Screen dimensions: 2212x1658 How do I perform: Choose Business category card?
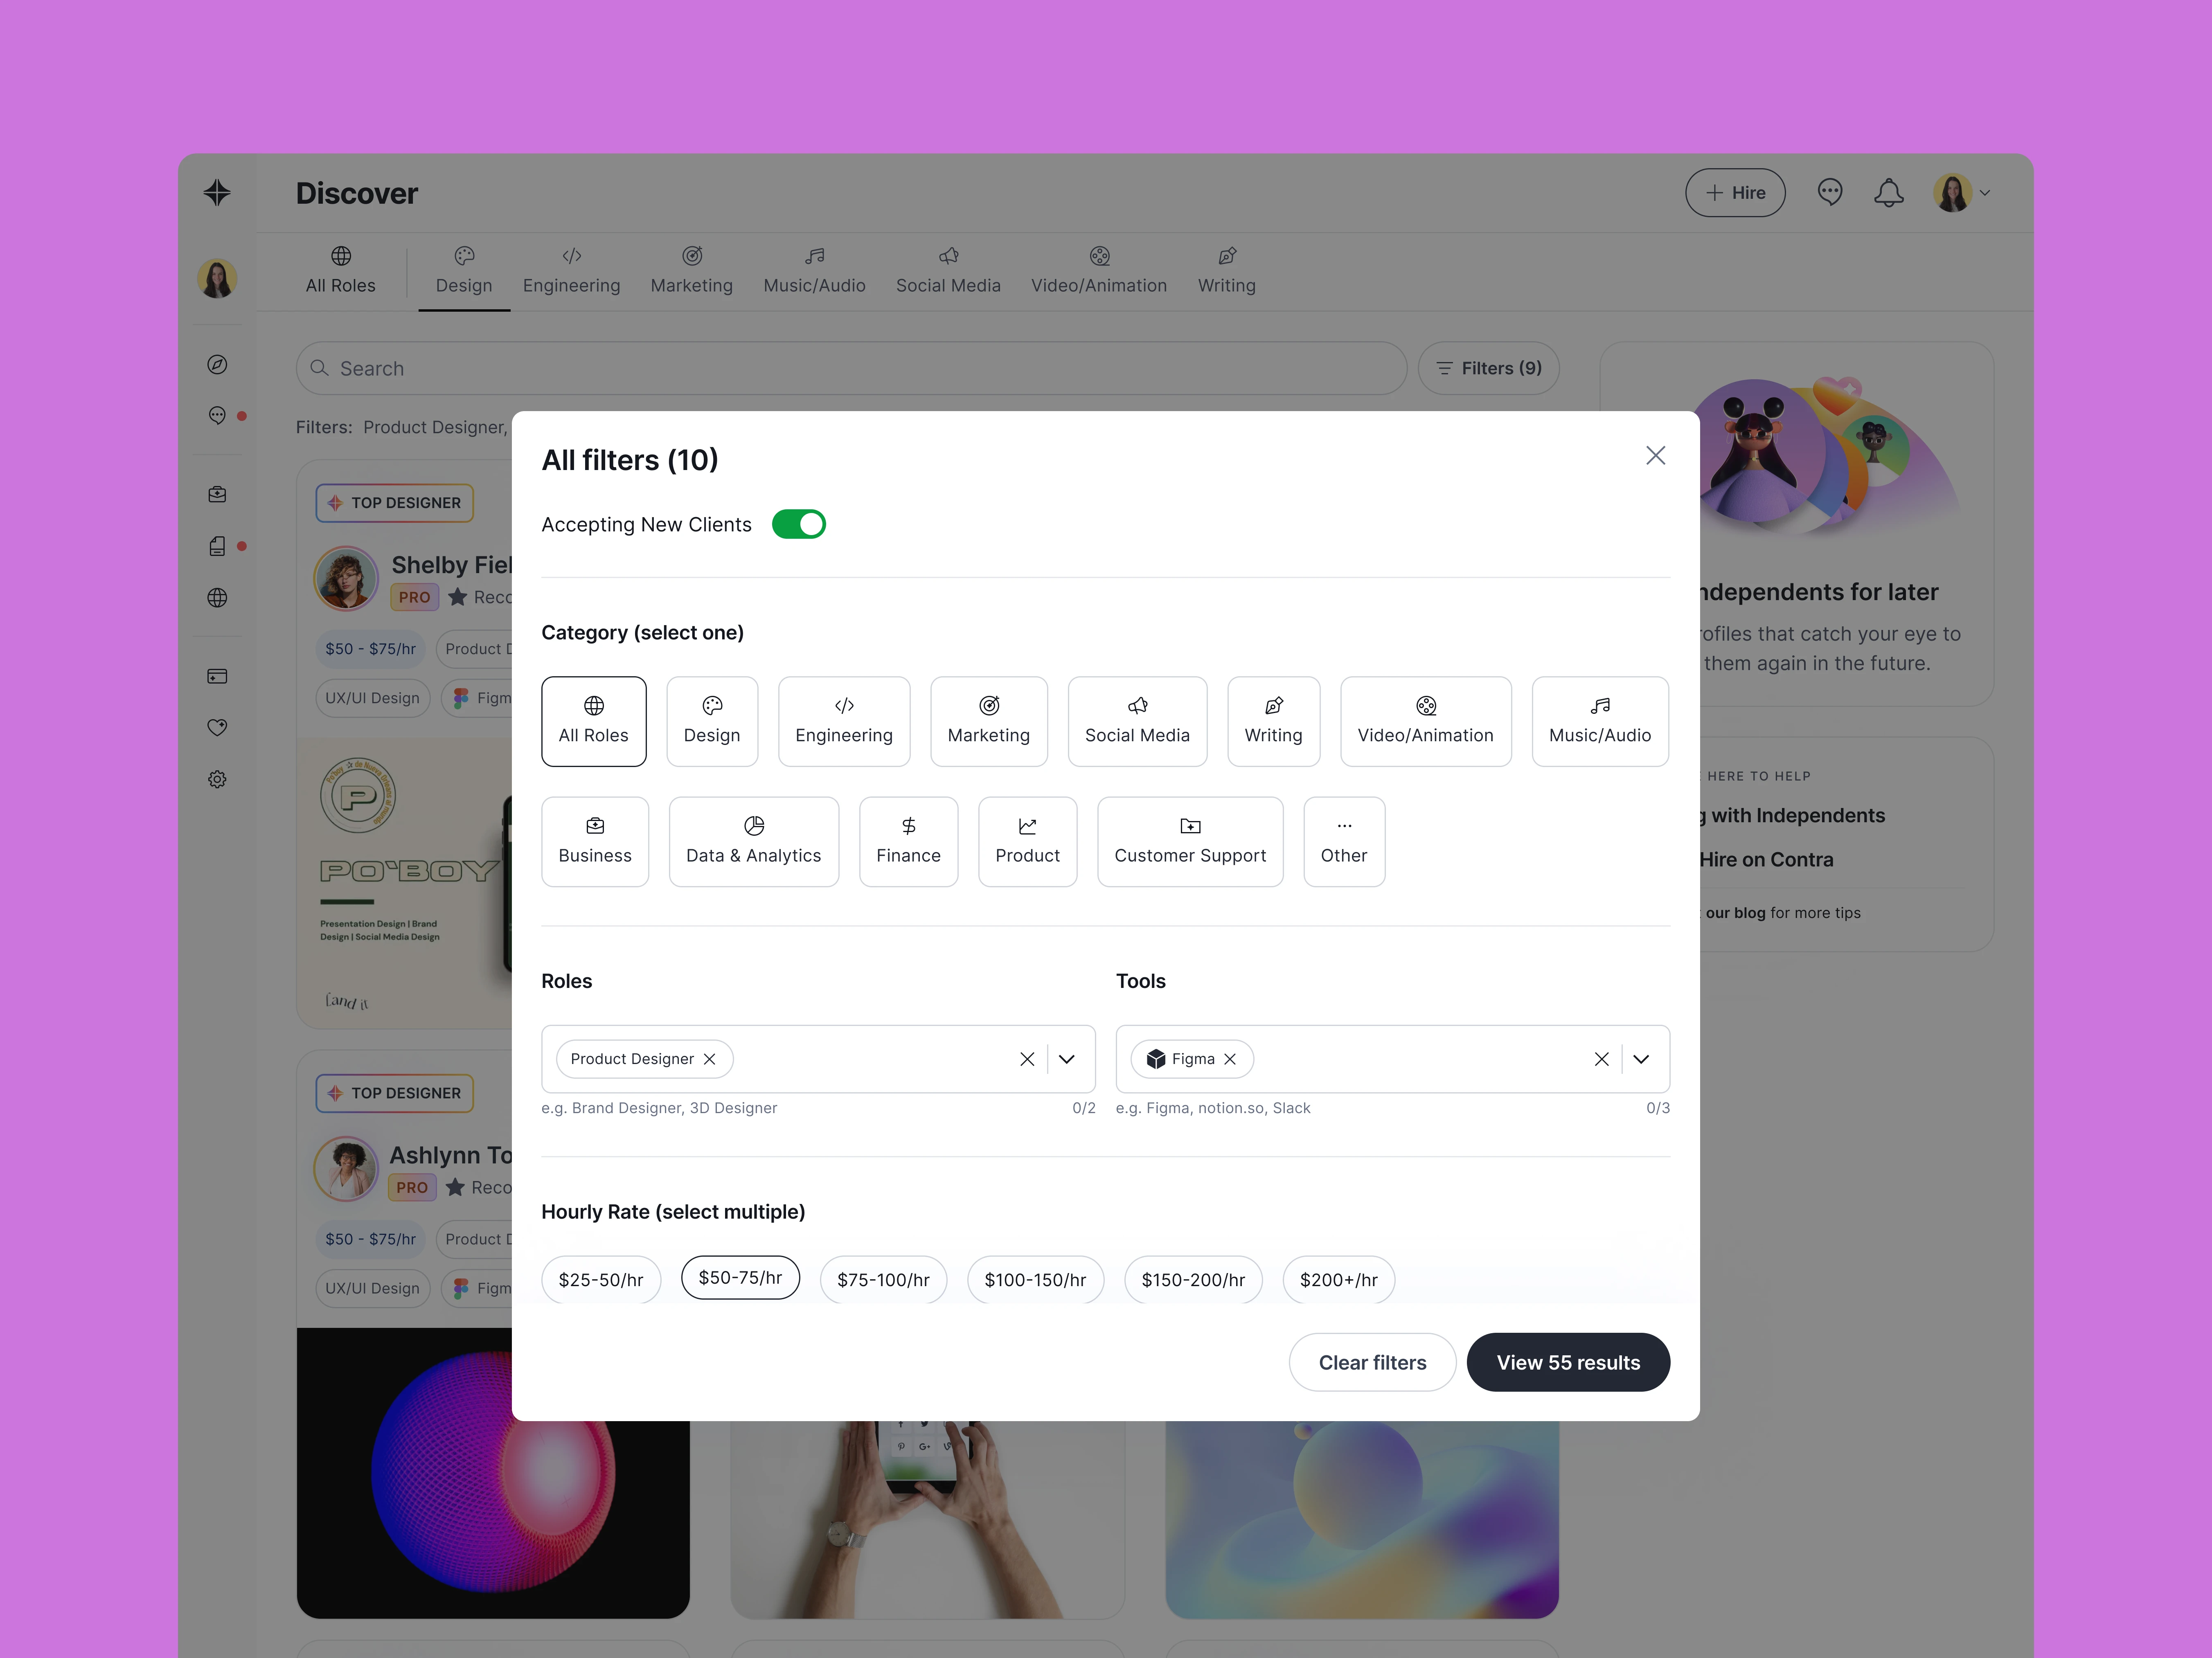595,841
